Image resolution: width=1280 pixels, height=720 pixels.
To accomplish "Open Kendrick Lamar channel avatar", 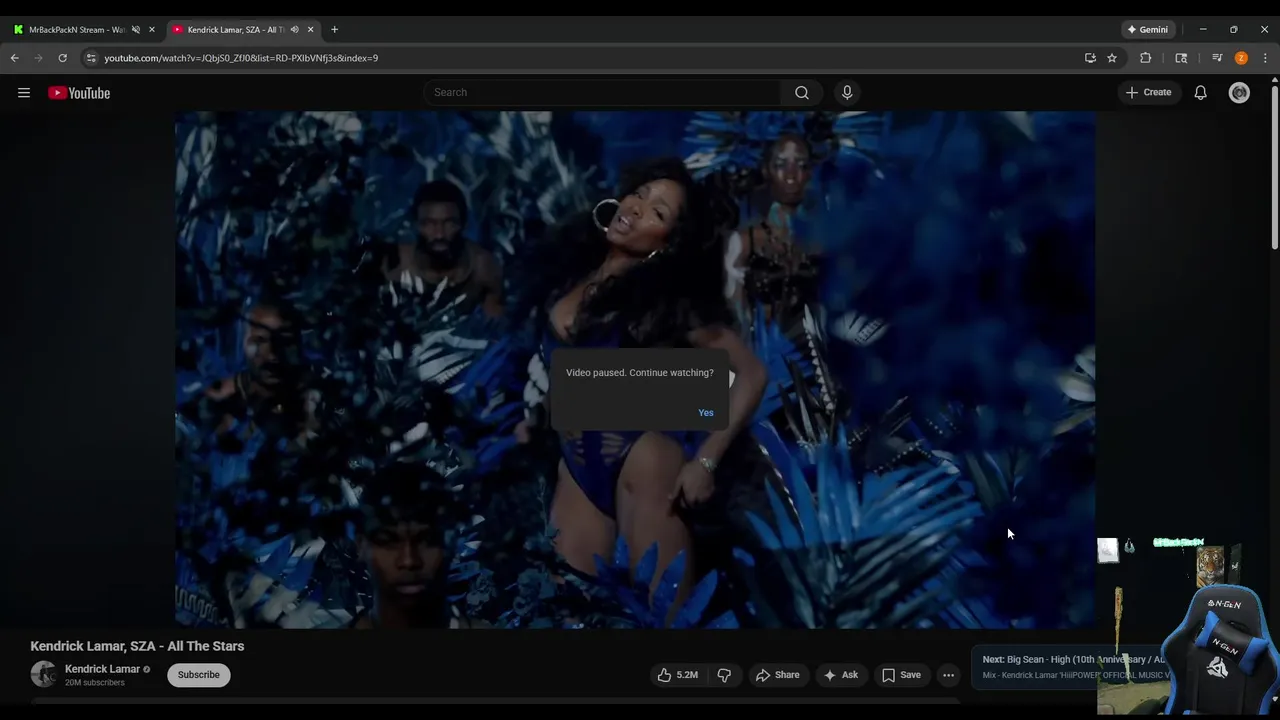I will (x=43, y=674).
